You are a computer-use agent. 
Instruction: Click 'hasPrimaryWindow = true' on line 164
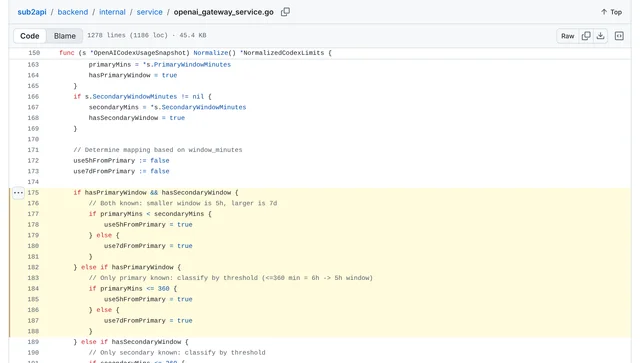point(133,75)
